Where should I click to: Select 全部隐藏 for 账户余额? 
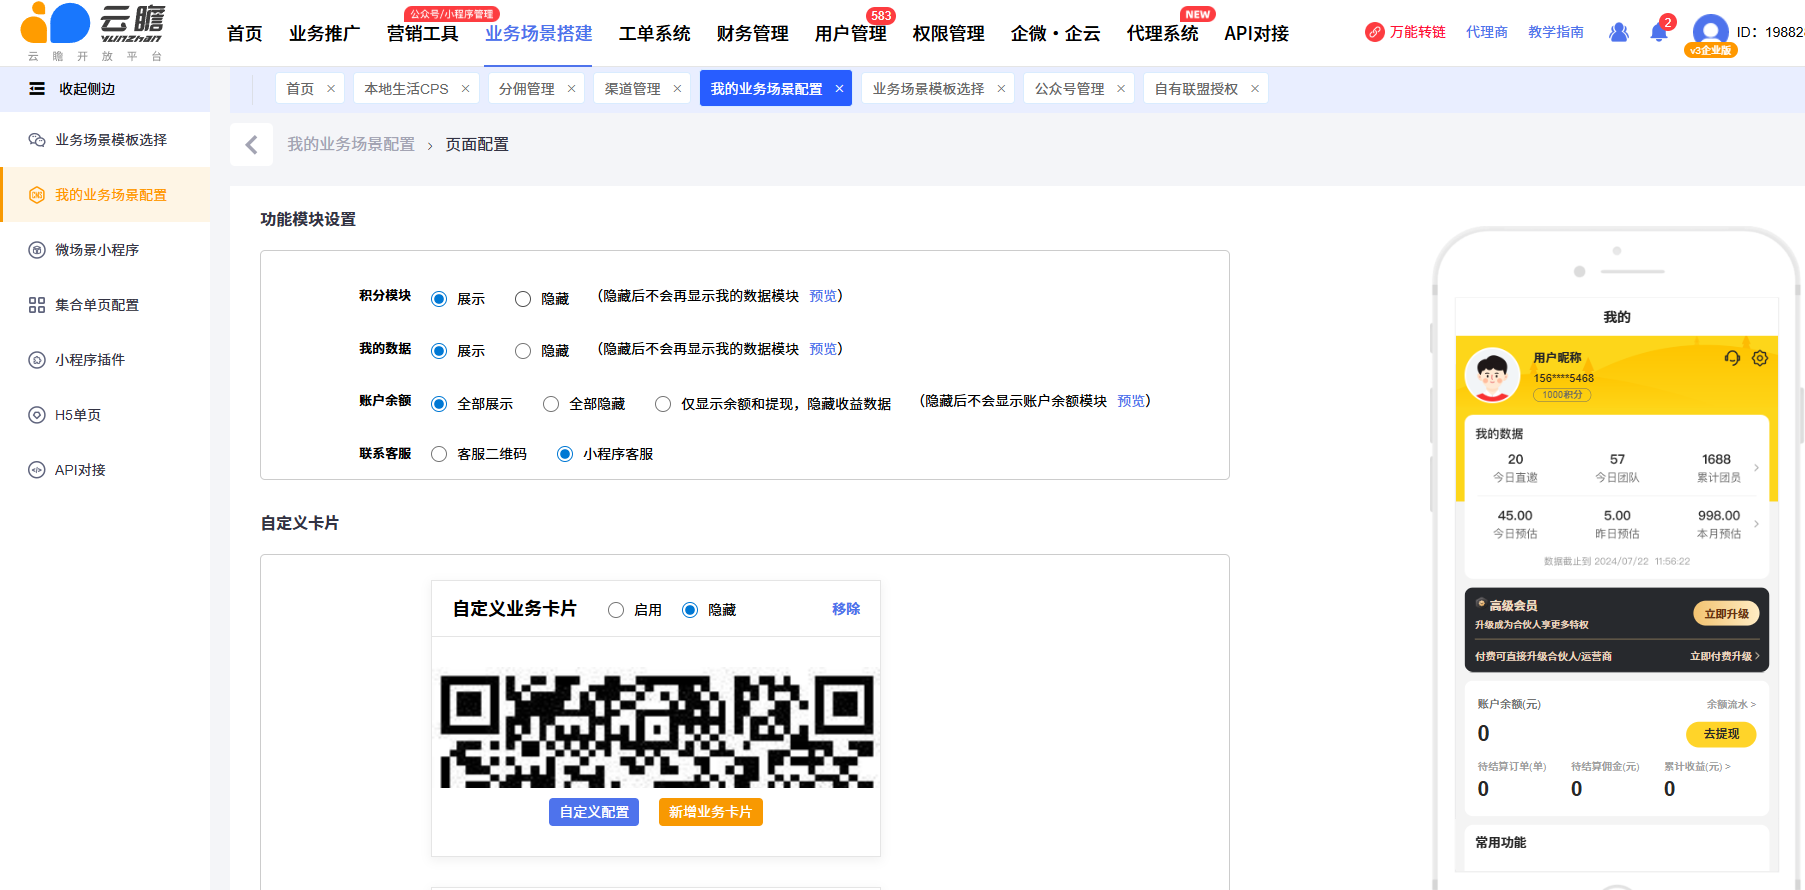(x=551, y=404)
